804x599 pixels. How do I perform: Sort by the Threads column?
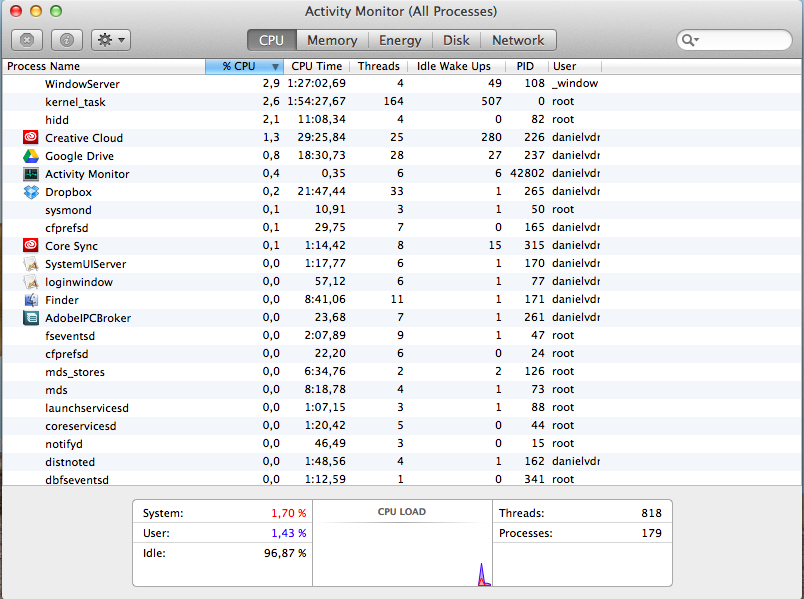click(378, 66)
